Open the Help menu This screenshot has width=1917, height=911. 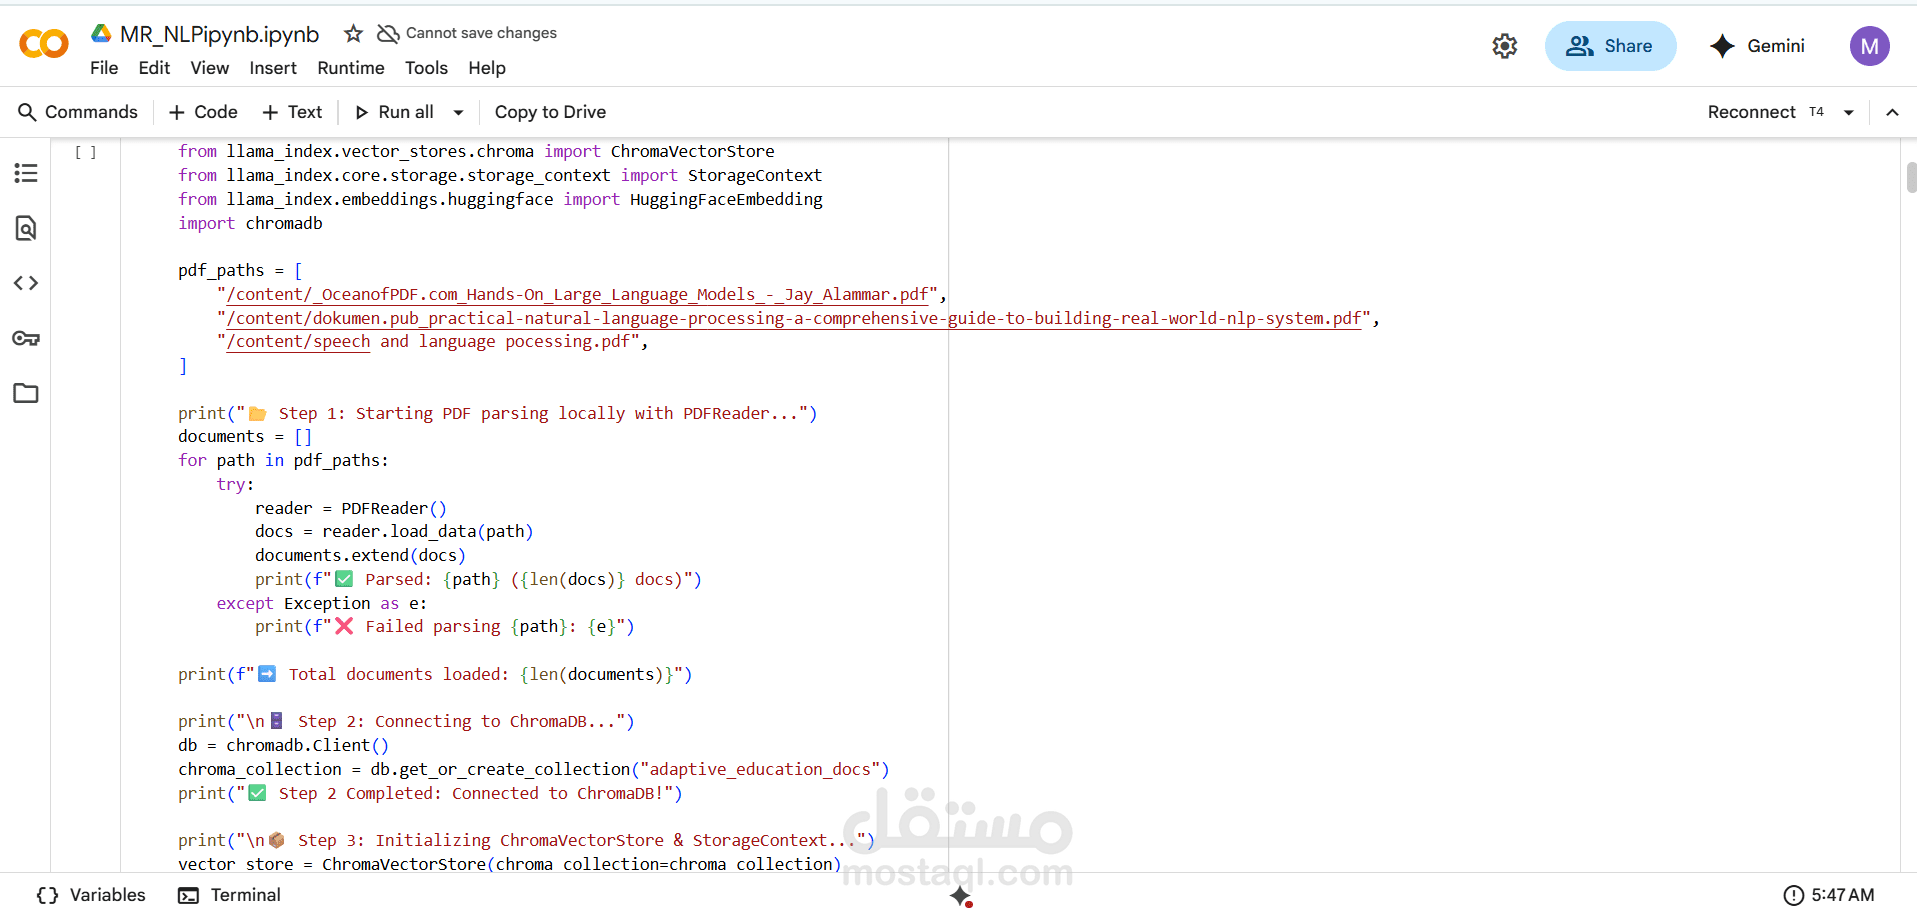point(487,68)
